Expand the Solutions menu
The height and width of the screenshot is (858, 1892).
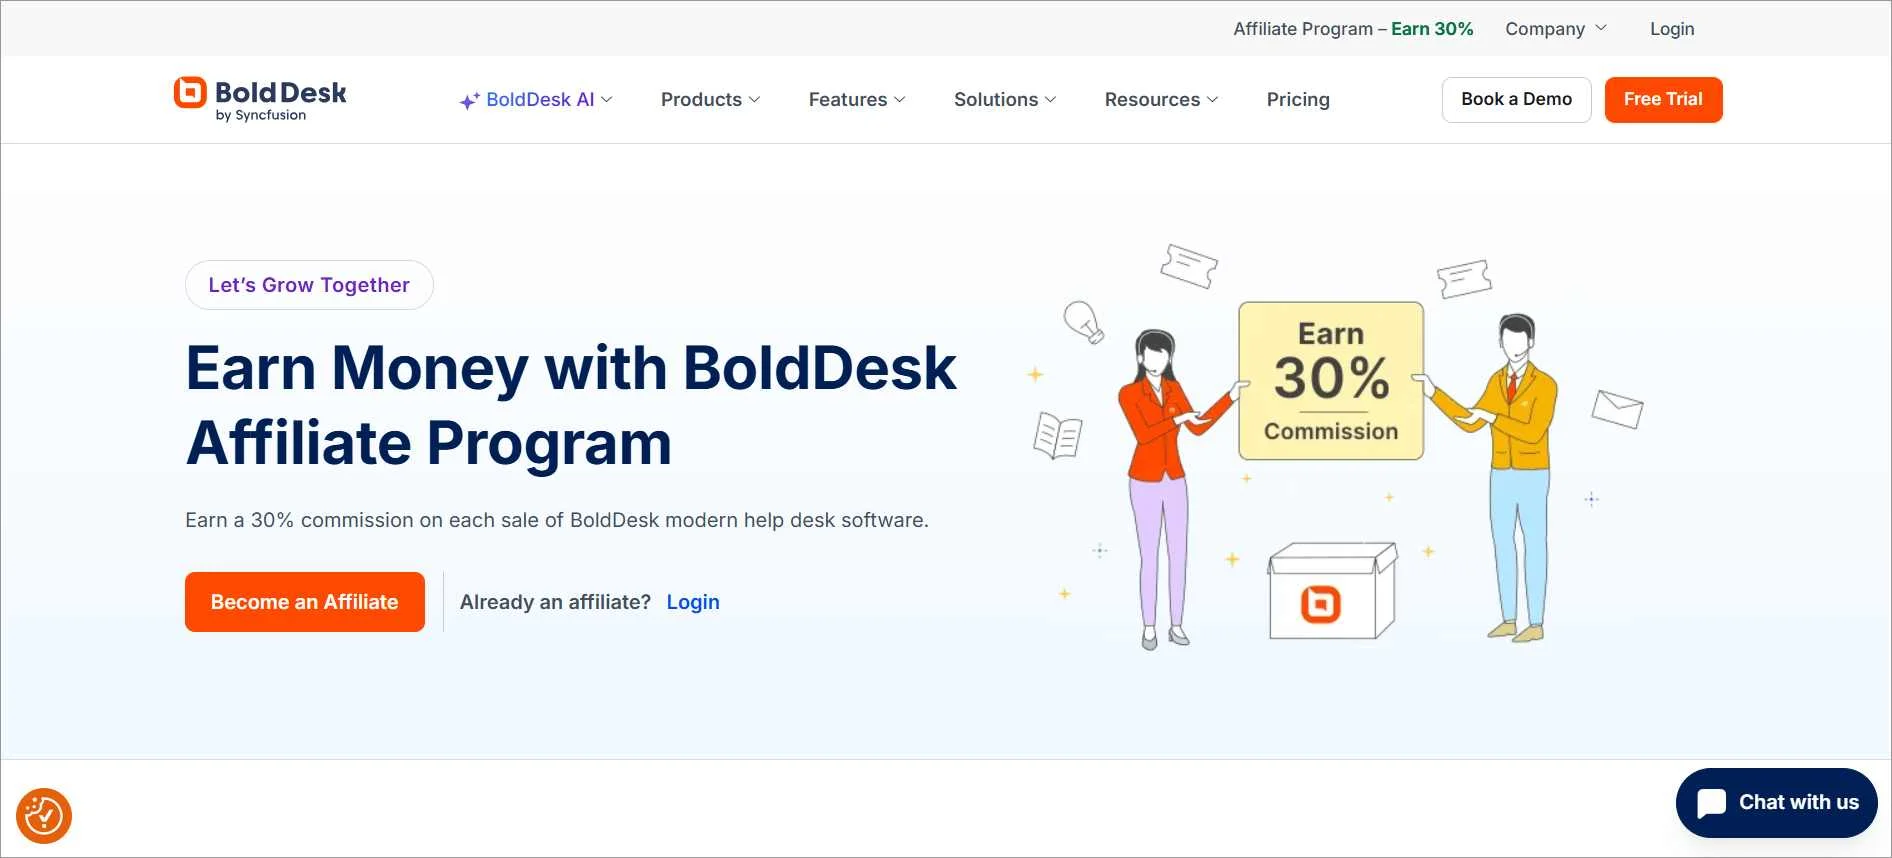point(1005,100)
